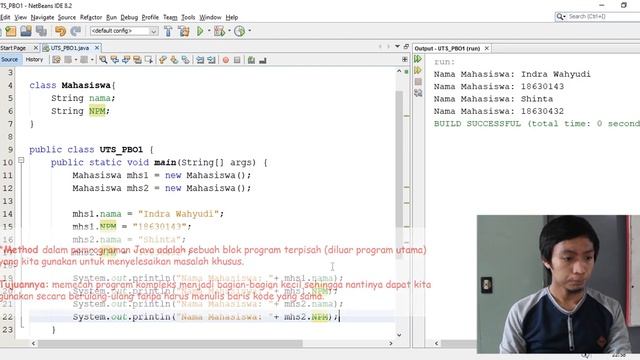Open the Window menu
This screenshot has width=640, height=360.
pyautogui.click(x=210, y=18)
